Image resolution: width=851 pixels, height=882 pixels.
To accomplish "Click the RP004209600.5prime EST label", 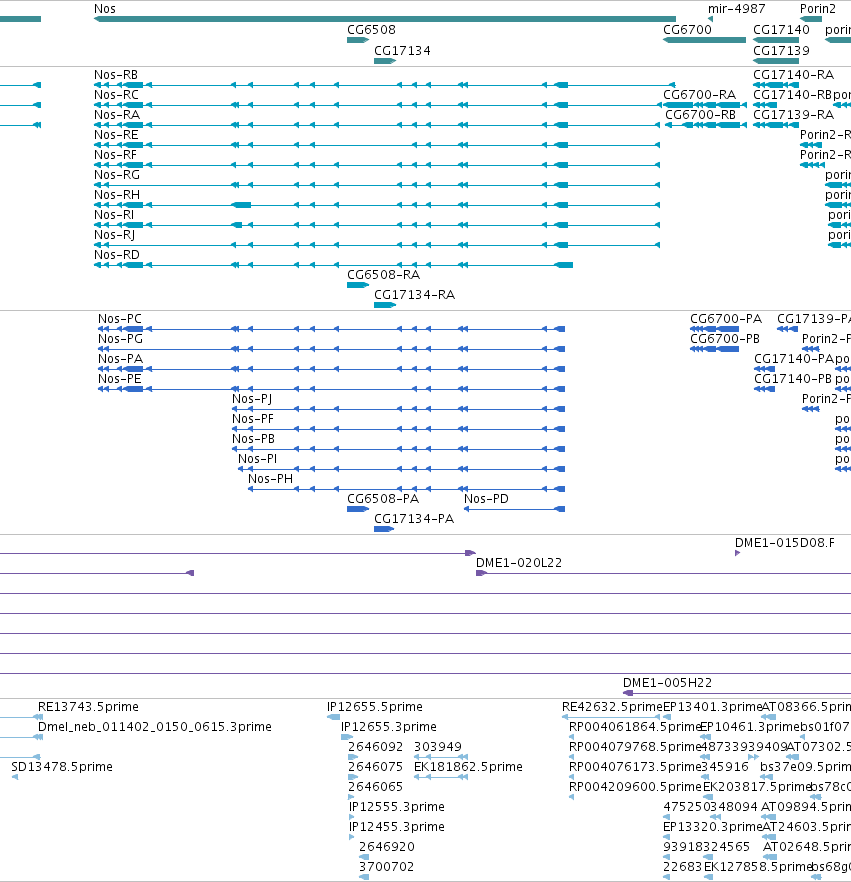I will tap(635, 786).
